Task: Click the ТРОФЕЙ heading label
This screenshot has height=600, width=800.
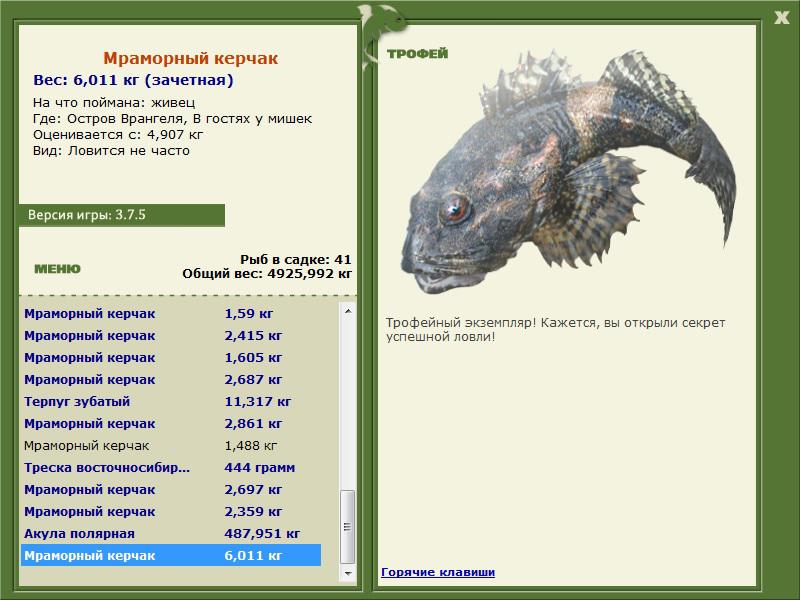Action: (x=417, y=54)
